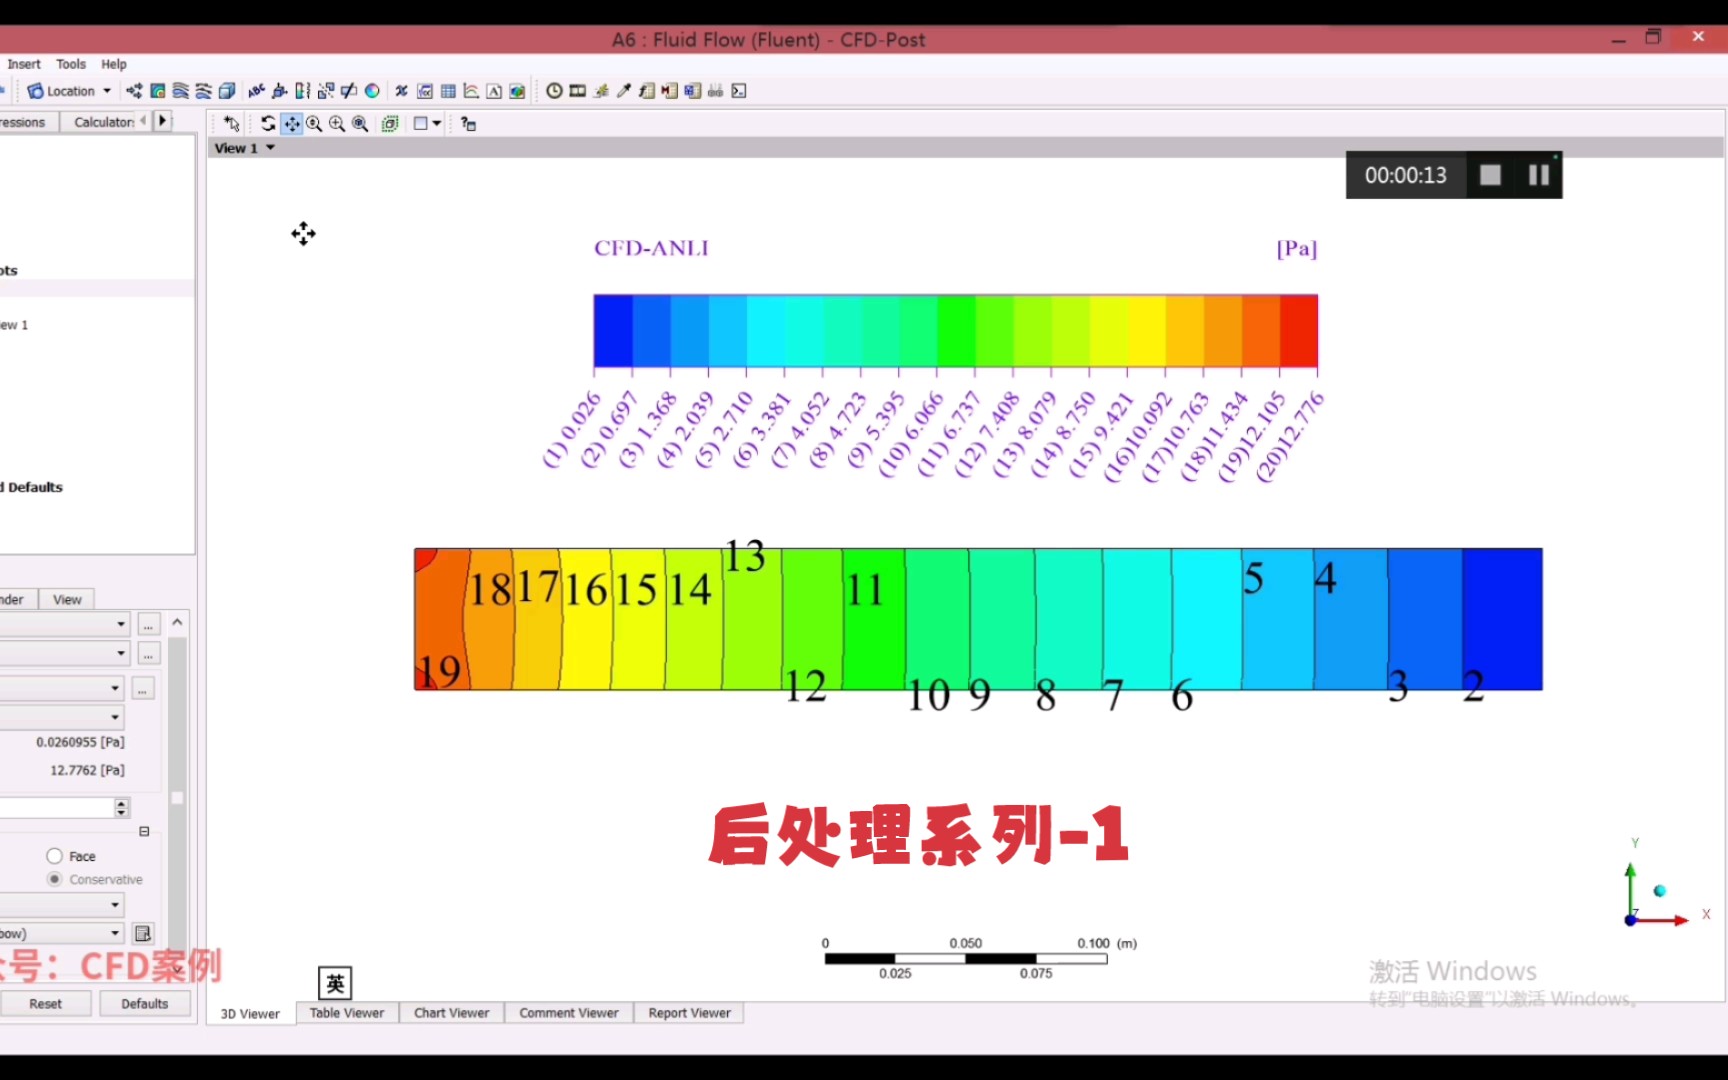Insert a Particle Track from the toolbar

tap(203, 91)
